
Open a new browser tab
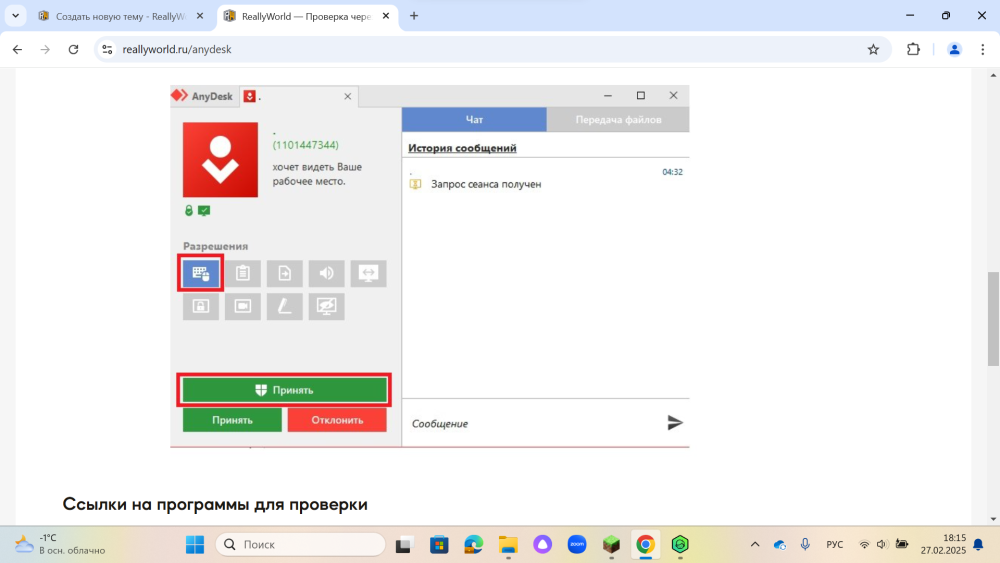(414, 16)
